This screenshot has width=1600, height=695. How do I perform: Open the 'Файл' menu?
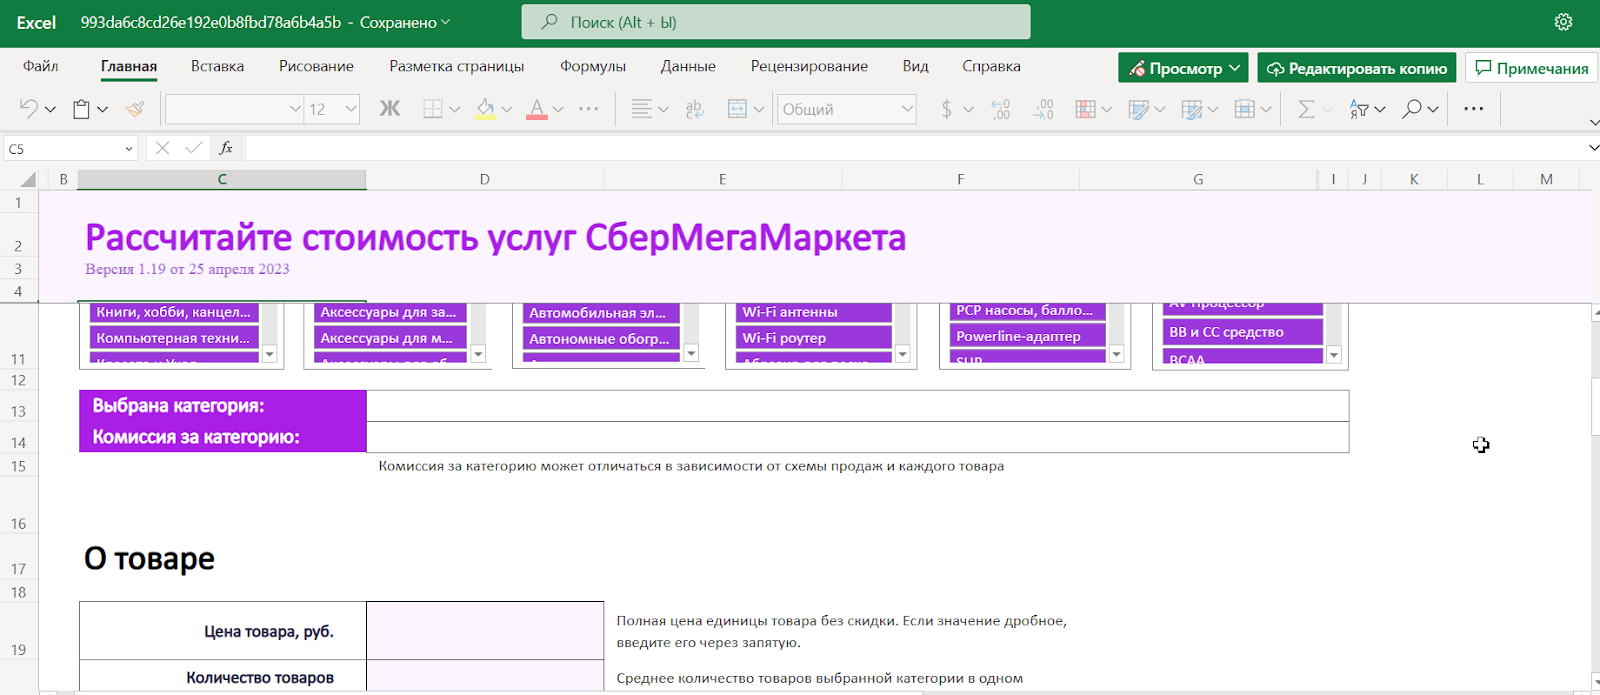(x=41, y=66)
